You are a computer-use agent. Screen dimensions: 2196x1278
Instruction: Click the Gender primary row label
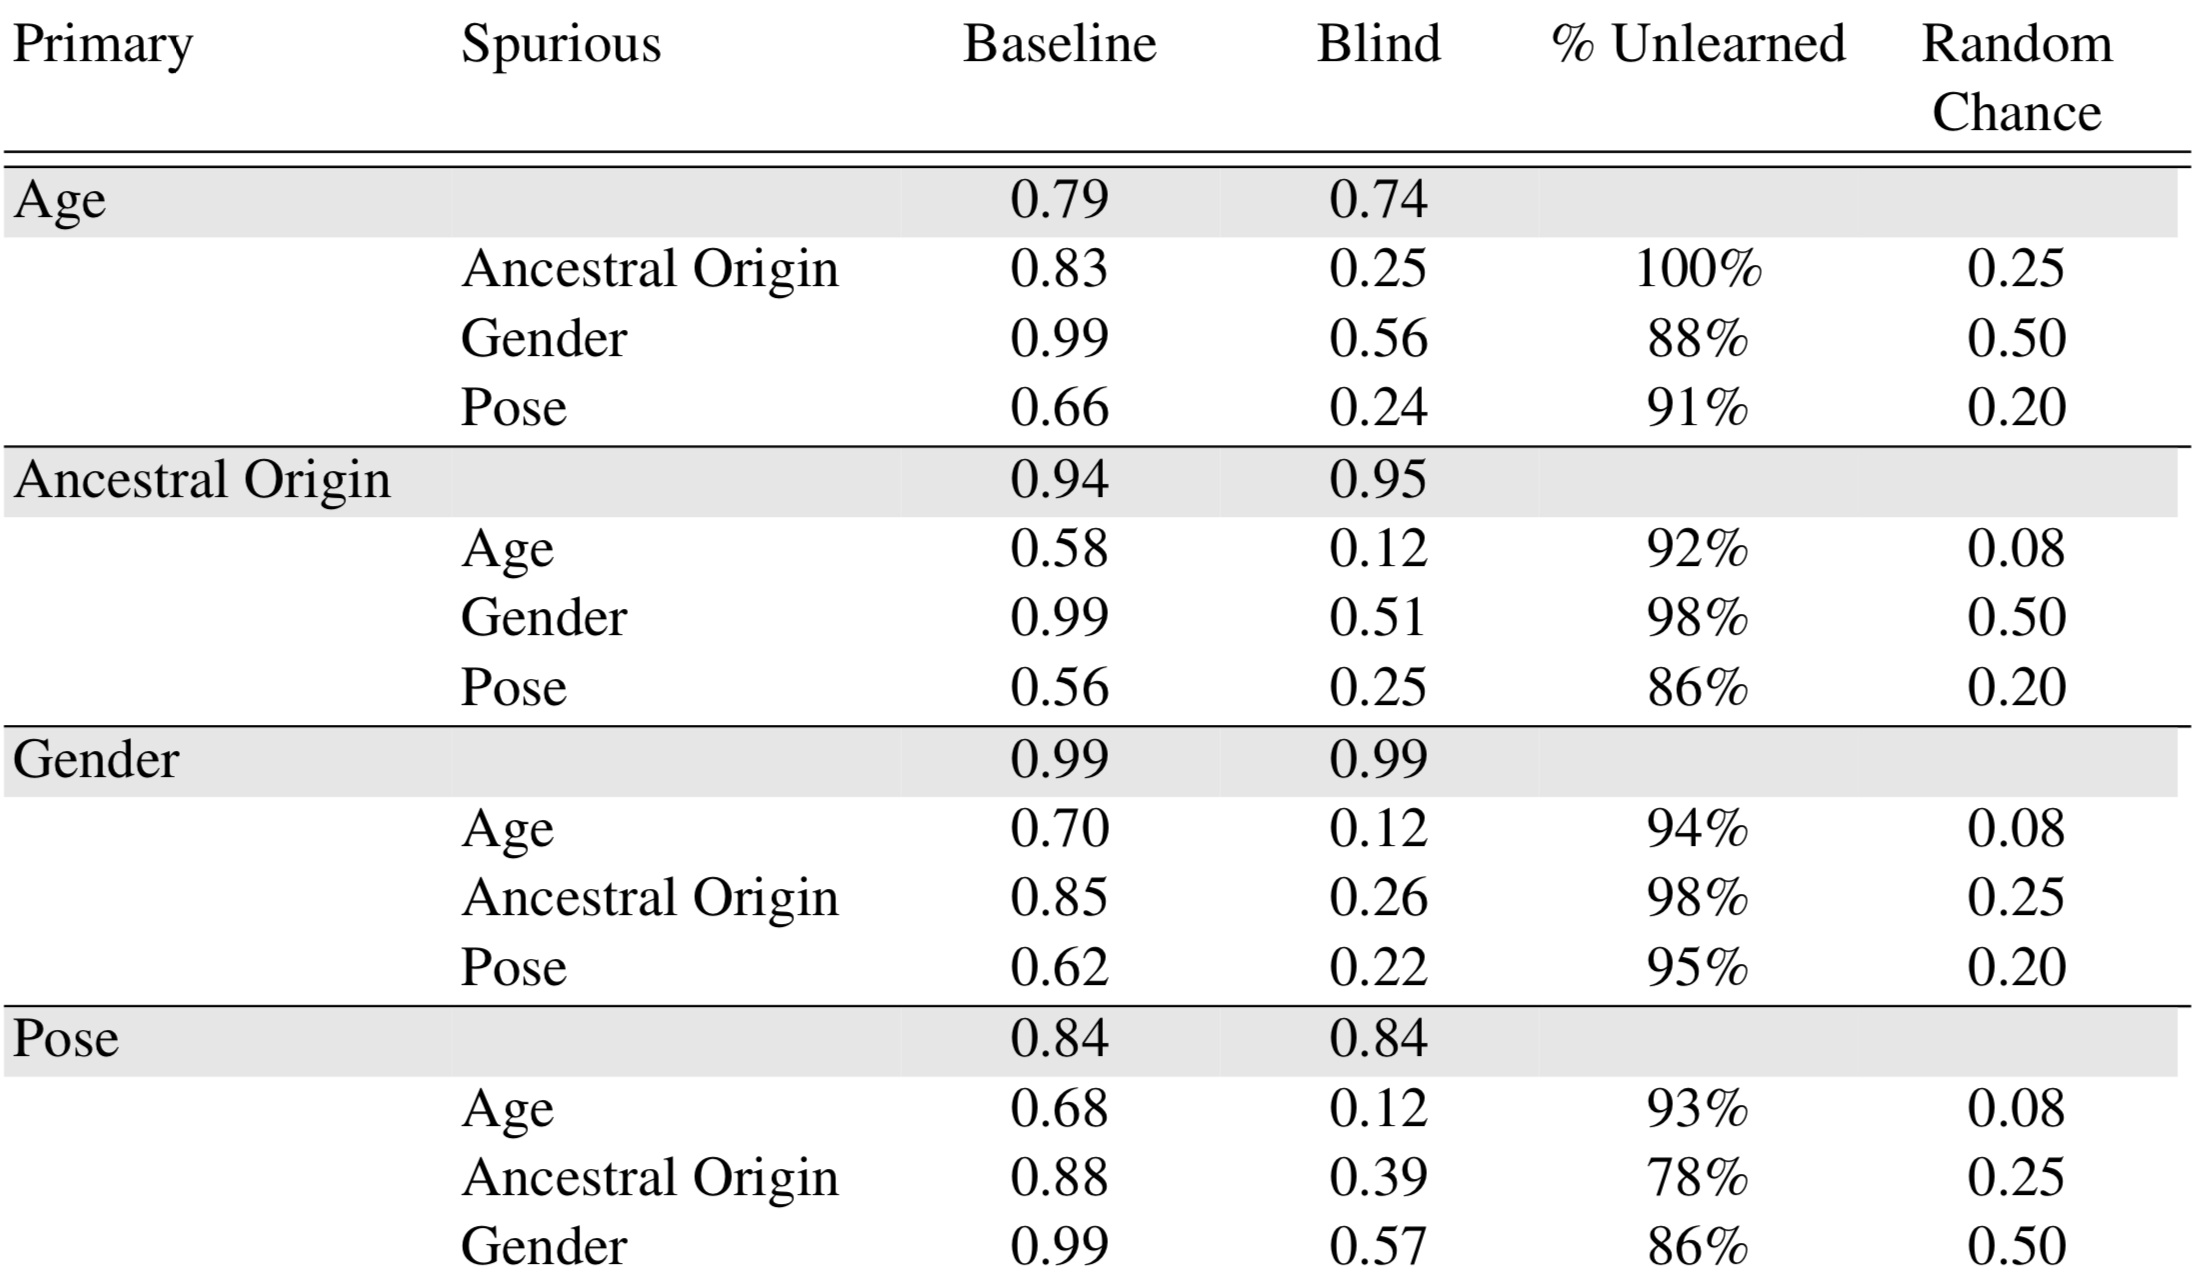(x=96, y=760)
